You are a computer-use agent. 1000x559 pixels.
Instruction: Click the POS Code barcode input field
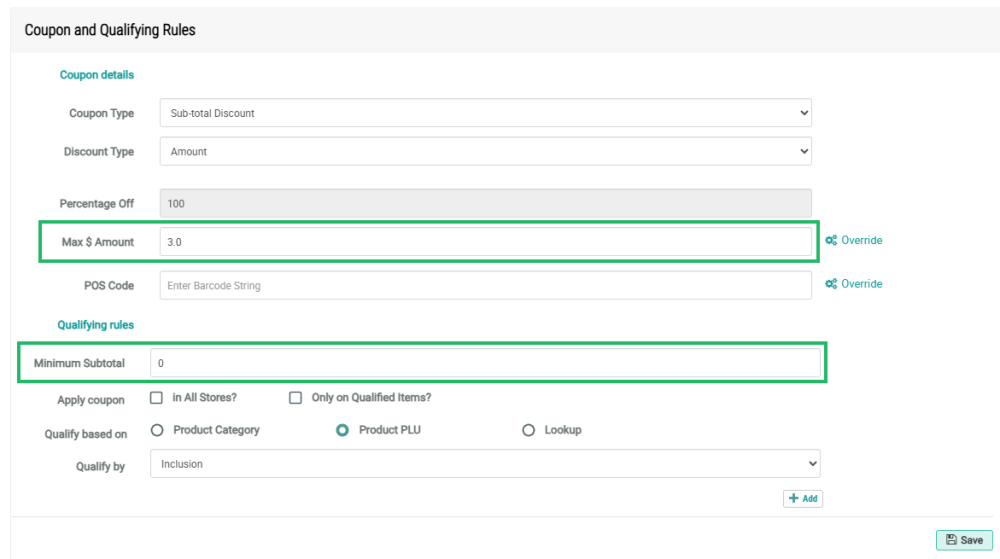coord(485,286)
